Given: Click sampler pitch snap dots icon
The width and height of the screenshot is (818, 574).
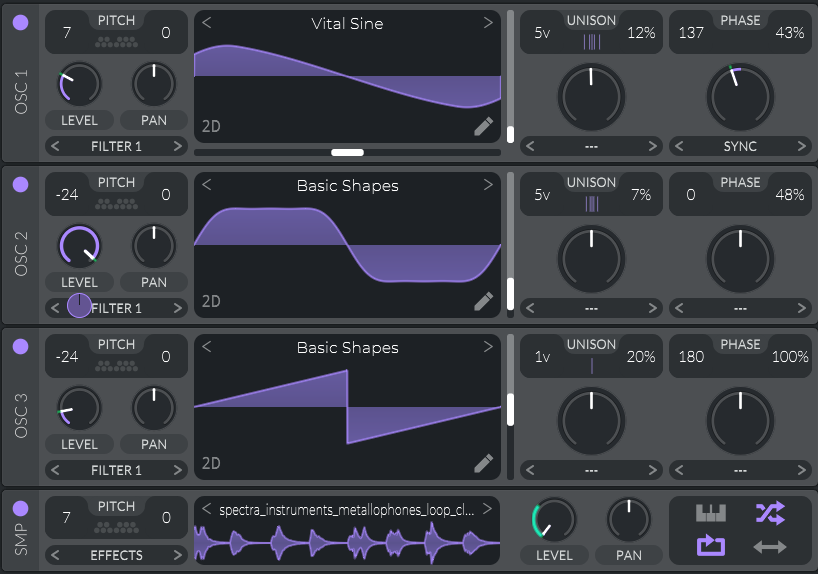Looking at the screenshot, I should pyautogui.click(x=116, y=528).
